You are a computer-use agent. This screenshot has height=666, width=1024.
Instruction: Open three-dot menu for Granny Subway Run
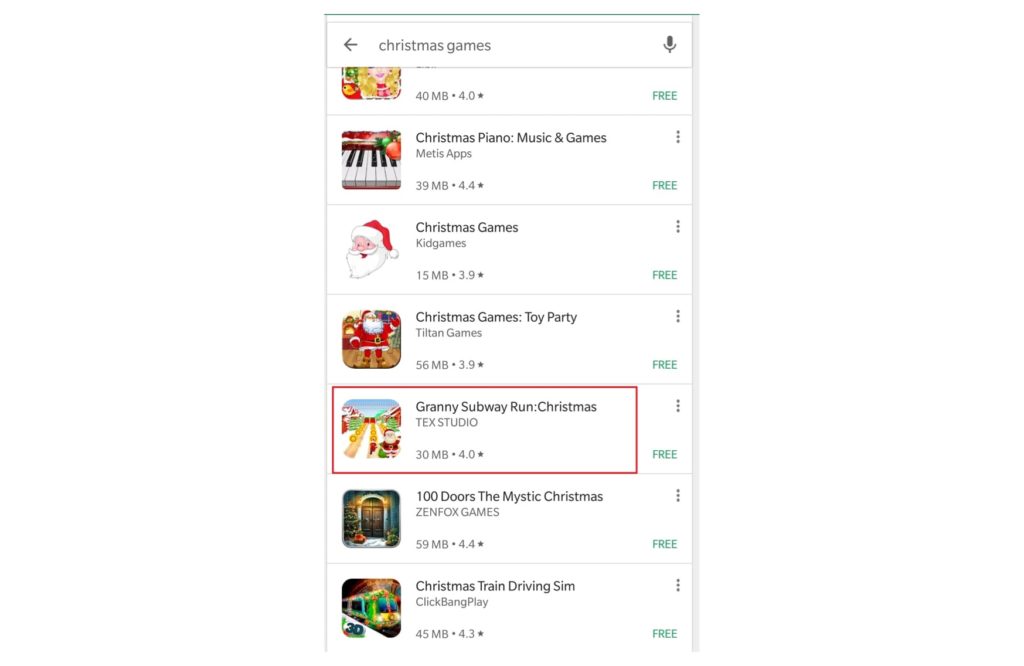pyautogui.click(x=678, y=406)
